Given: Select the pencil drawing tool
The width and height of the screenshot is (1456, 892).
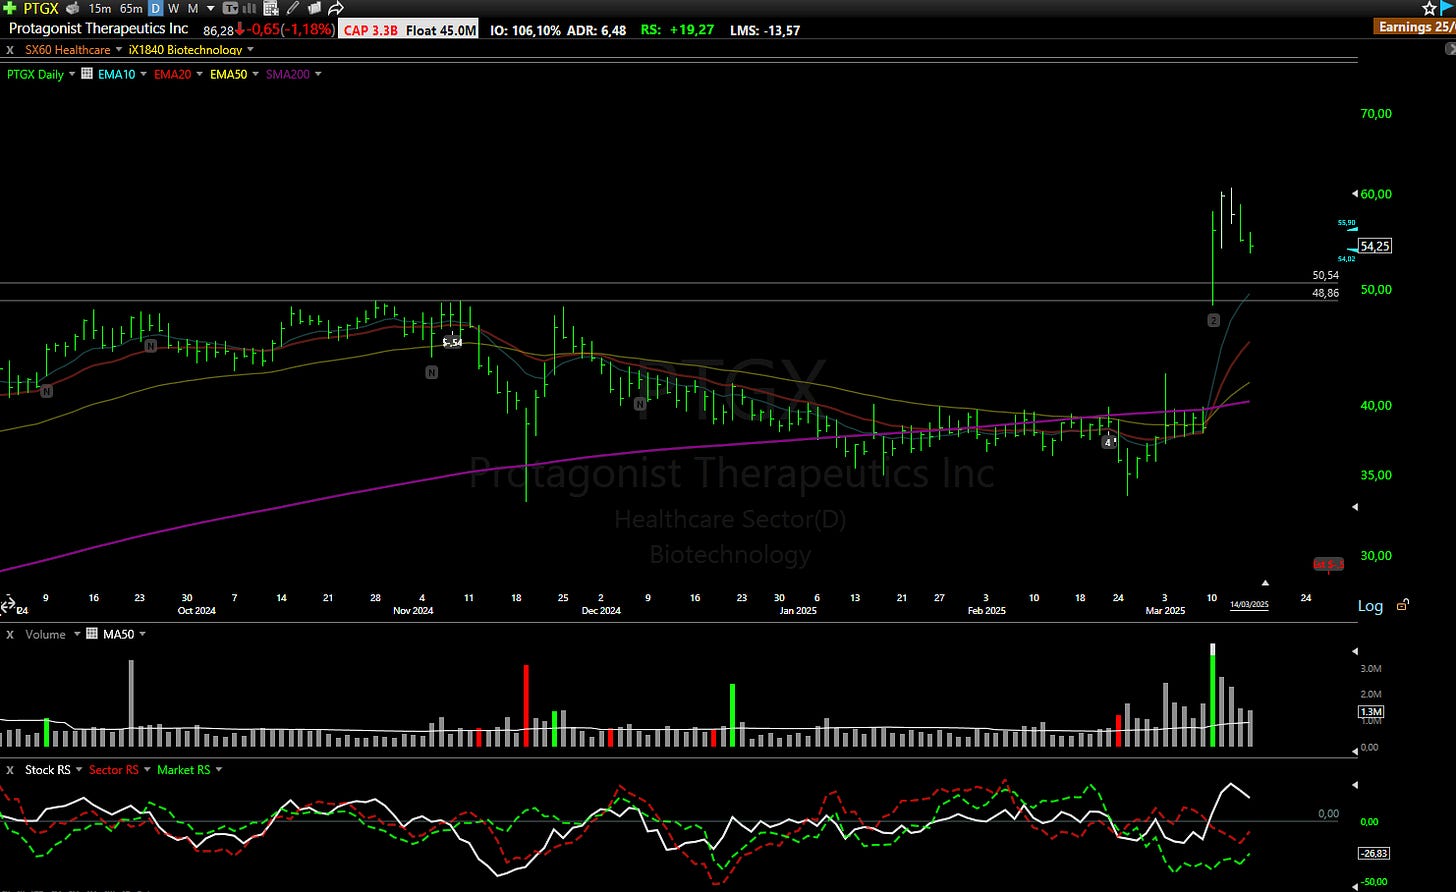Looking at the screenshot, I should pos(293,8).
